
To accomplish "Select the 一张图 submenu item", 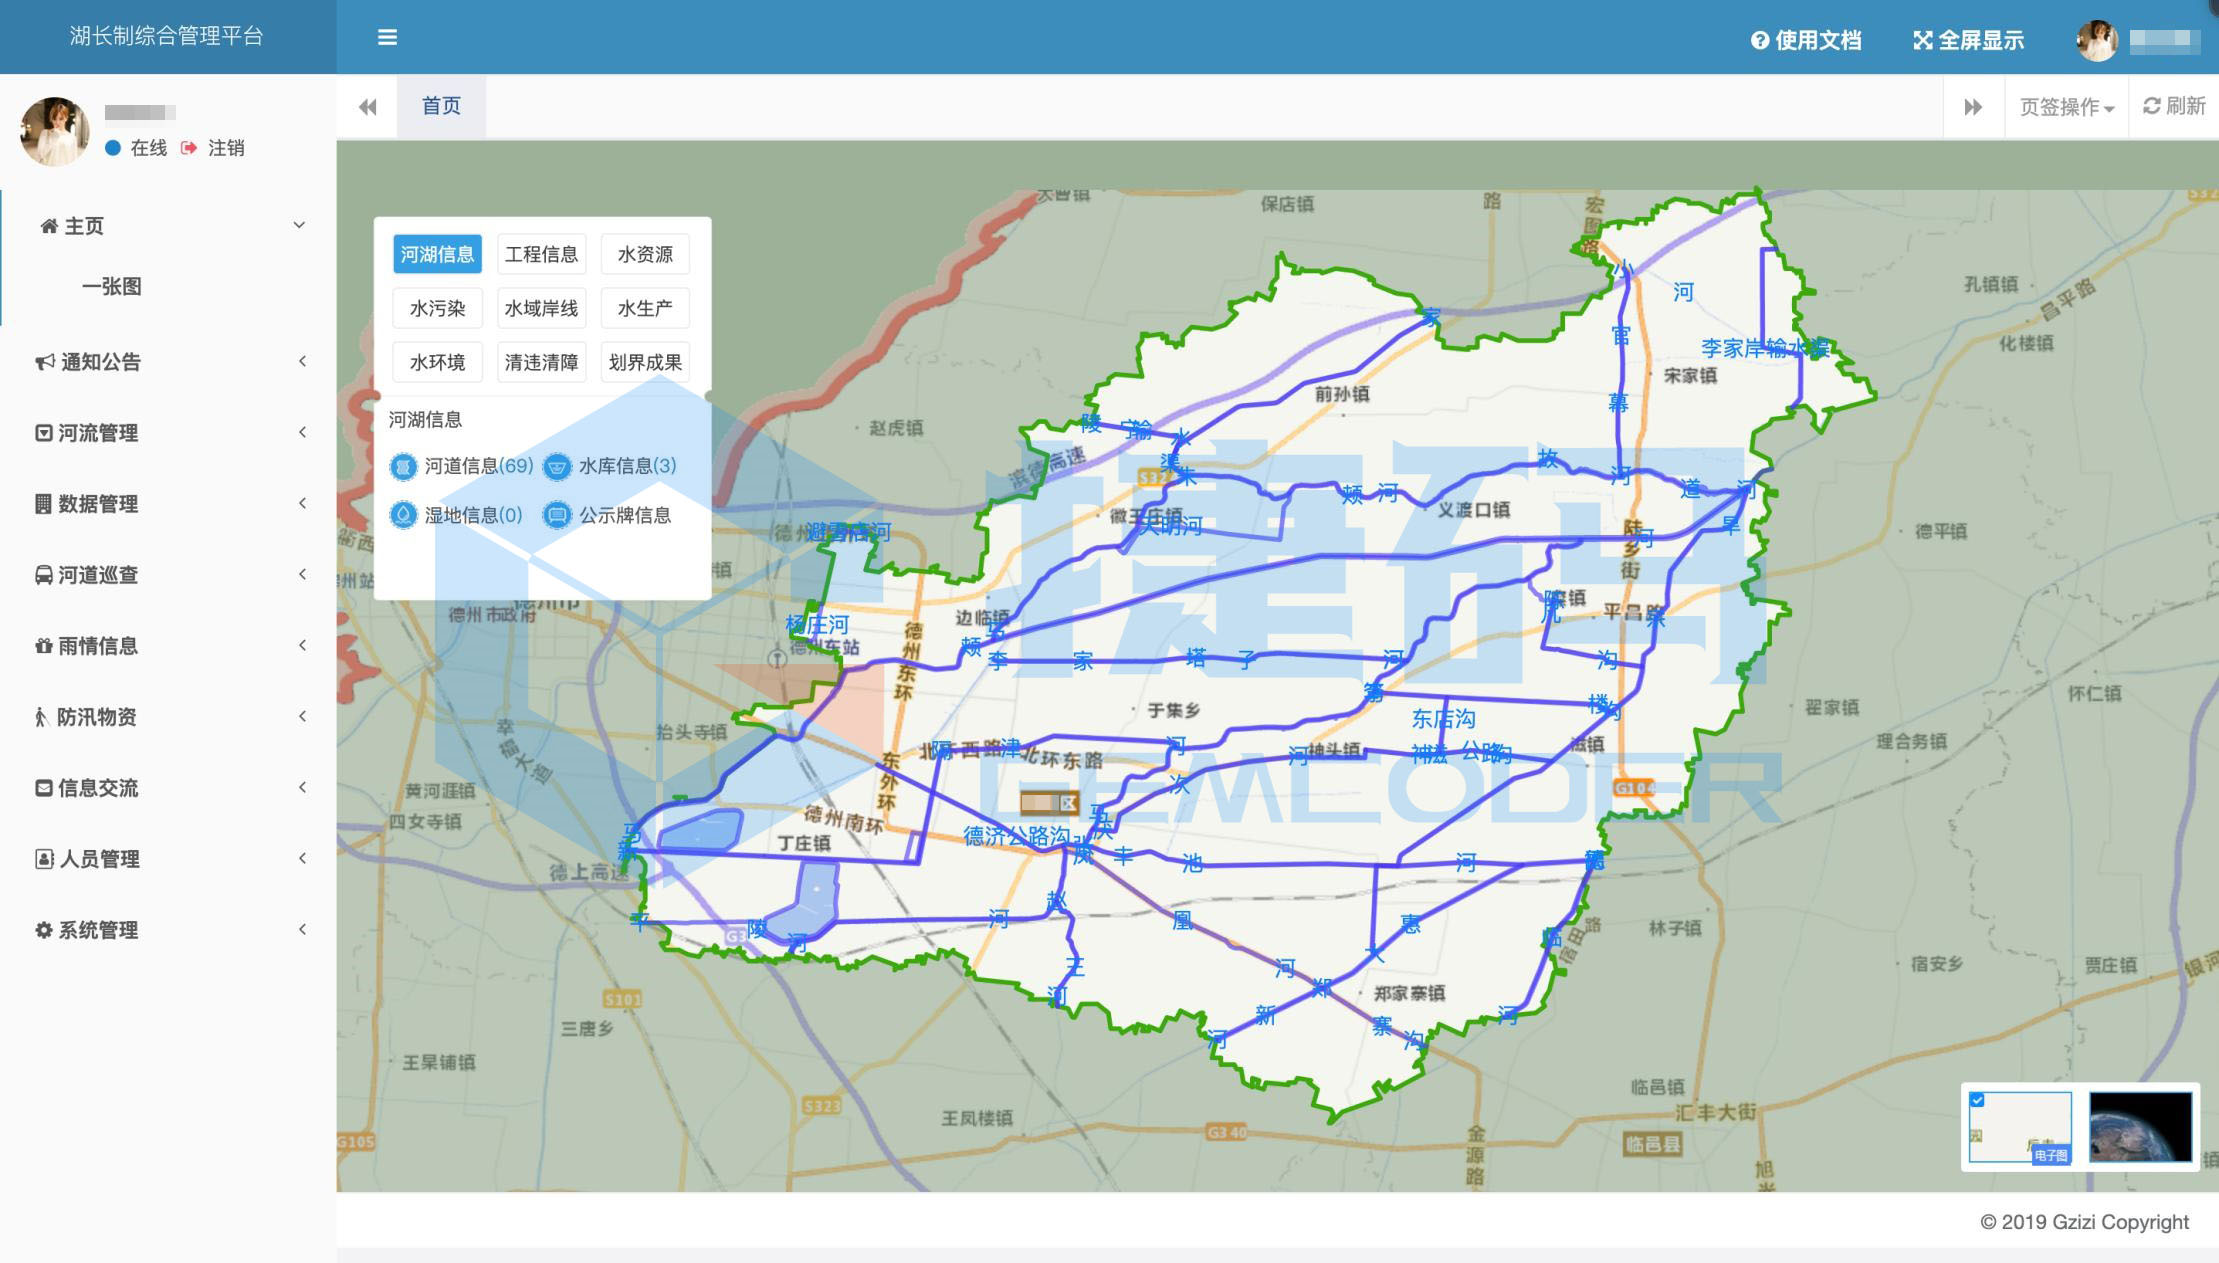I will [112, 287].
